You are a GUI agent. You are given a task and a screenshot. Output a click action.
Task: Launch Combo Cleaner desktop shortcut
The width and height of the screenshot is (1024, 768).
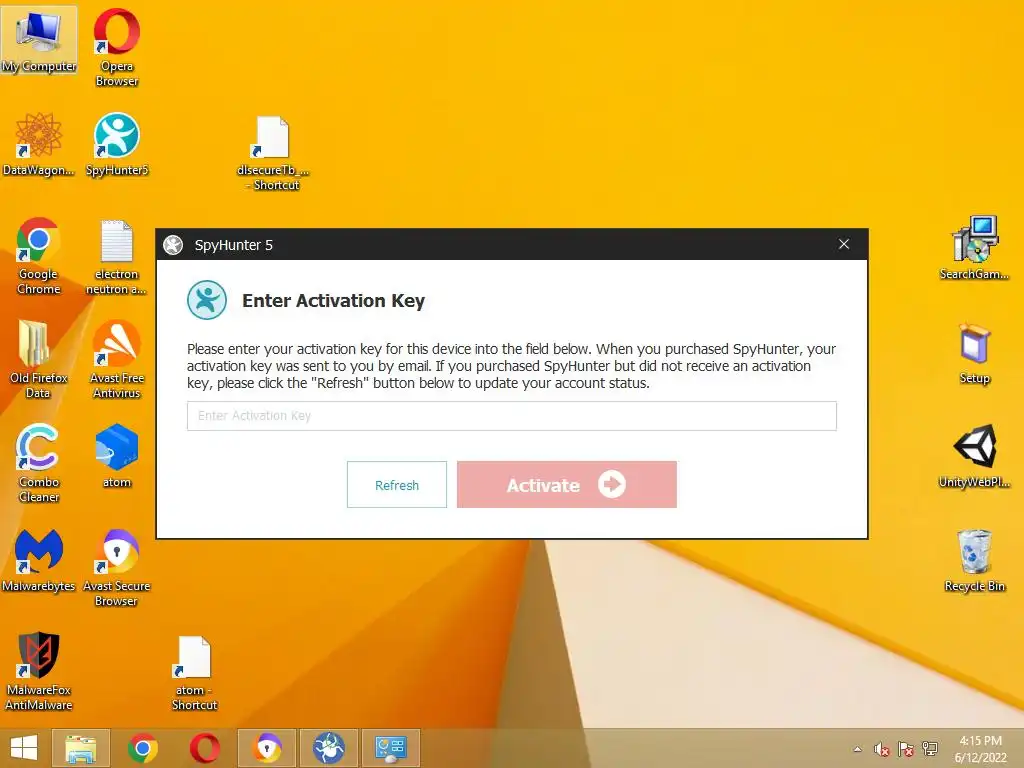39,463
